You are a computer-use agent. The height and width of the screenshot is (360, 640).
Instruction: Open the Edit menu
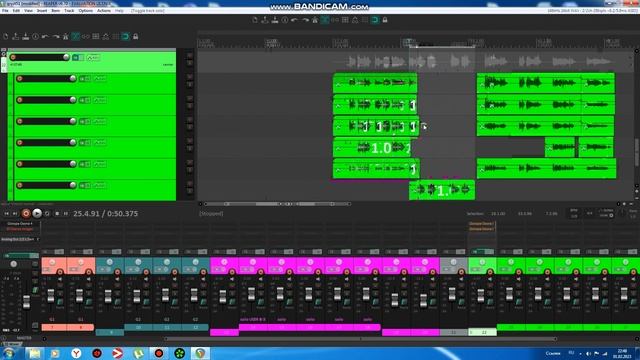pyautogui.click(x=16, y=11)
